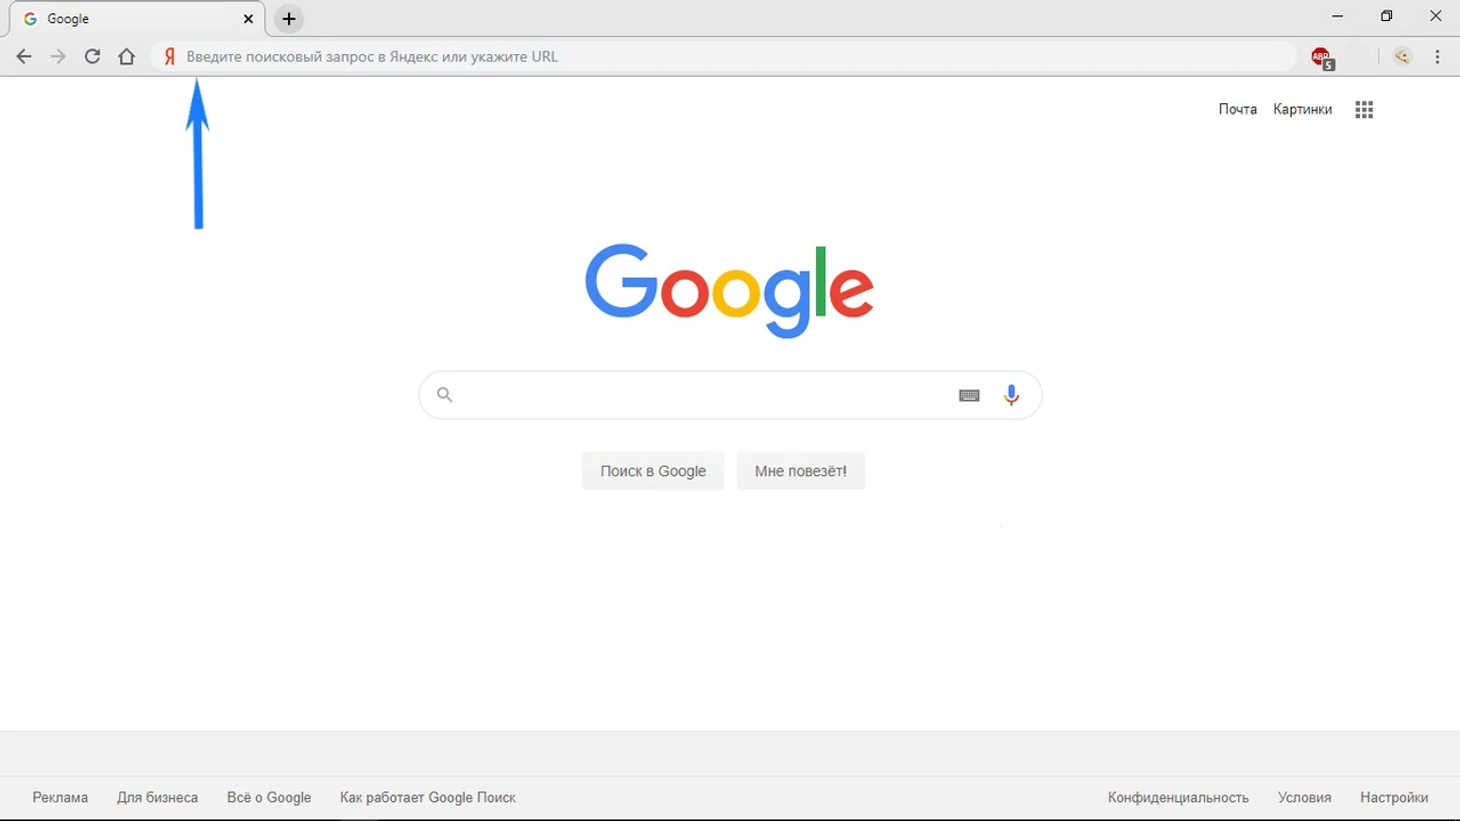Open the home page via house icon
The height and width of the screenshot is (821, 1460).
pos(126,57)
